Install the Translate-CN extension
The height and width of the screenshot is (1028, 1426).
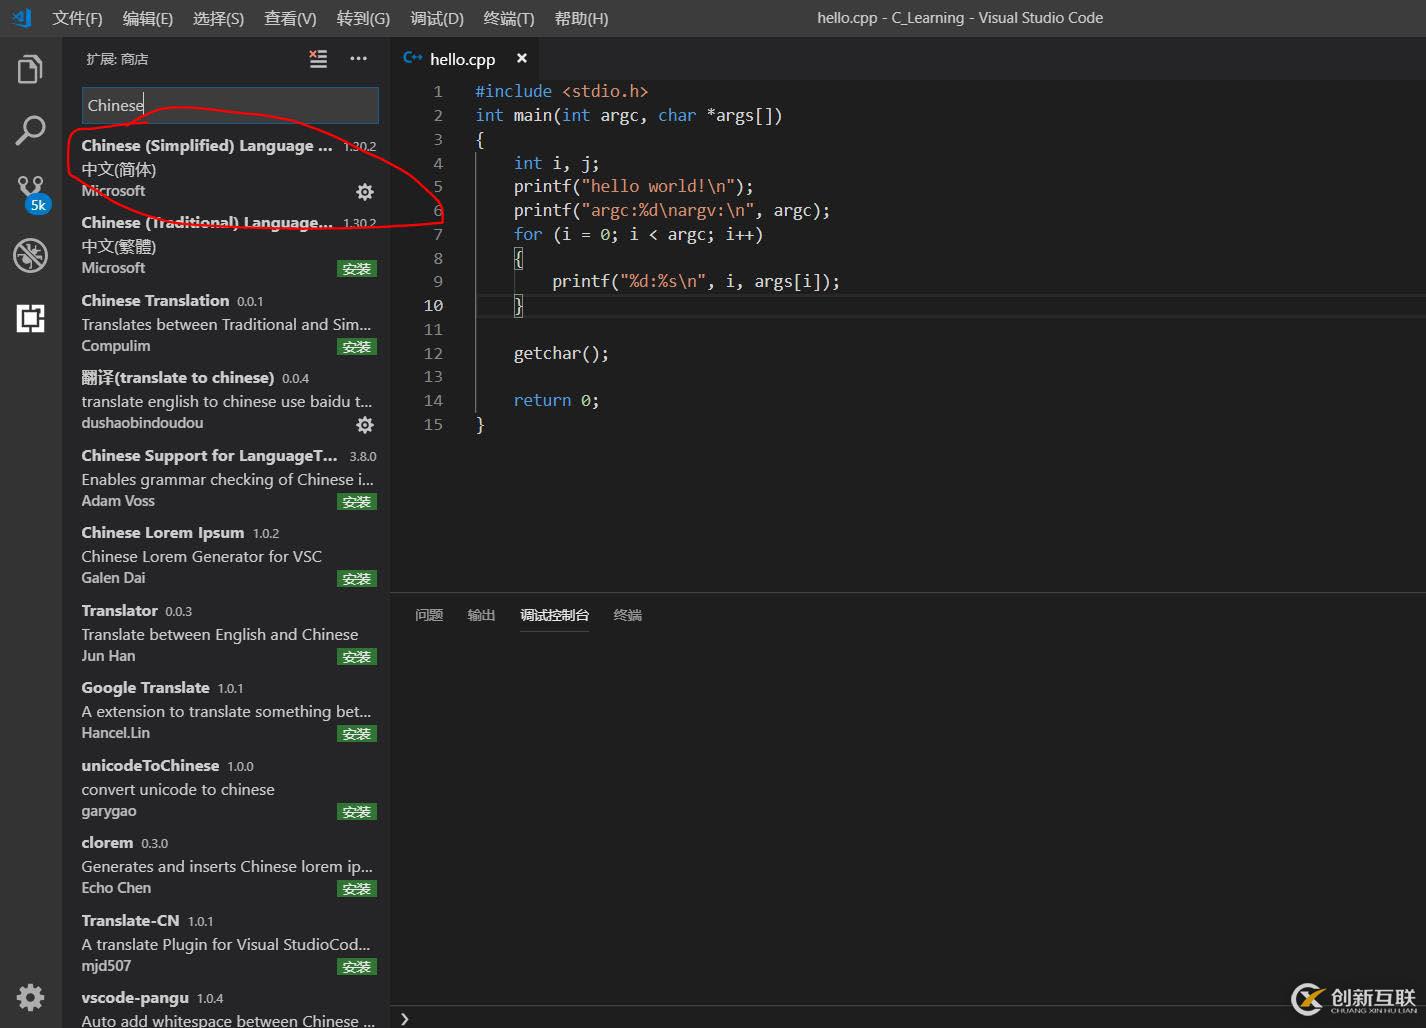point(357,967)
